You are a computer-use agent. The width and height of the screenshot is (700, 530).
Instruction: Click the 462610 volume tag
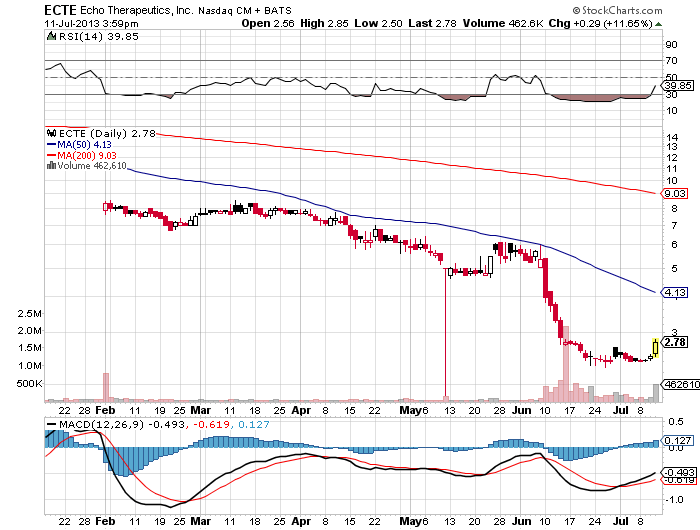(681, 384)
